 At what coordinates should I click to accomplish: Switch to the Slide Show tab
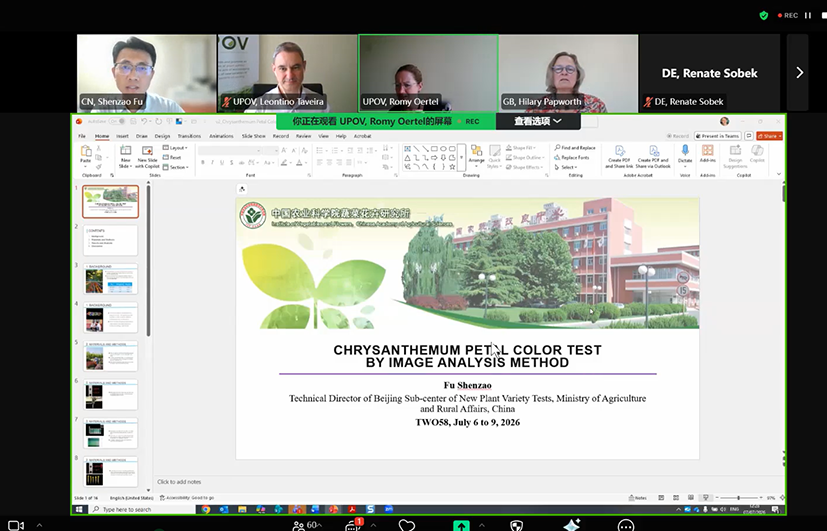(x=253, y=136)
